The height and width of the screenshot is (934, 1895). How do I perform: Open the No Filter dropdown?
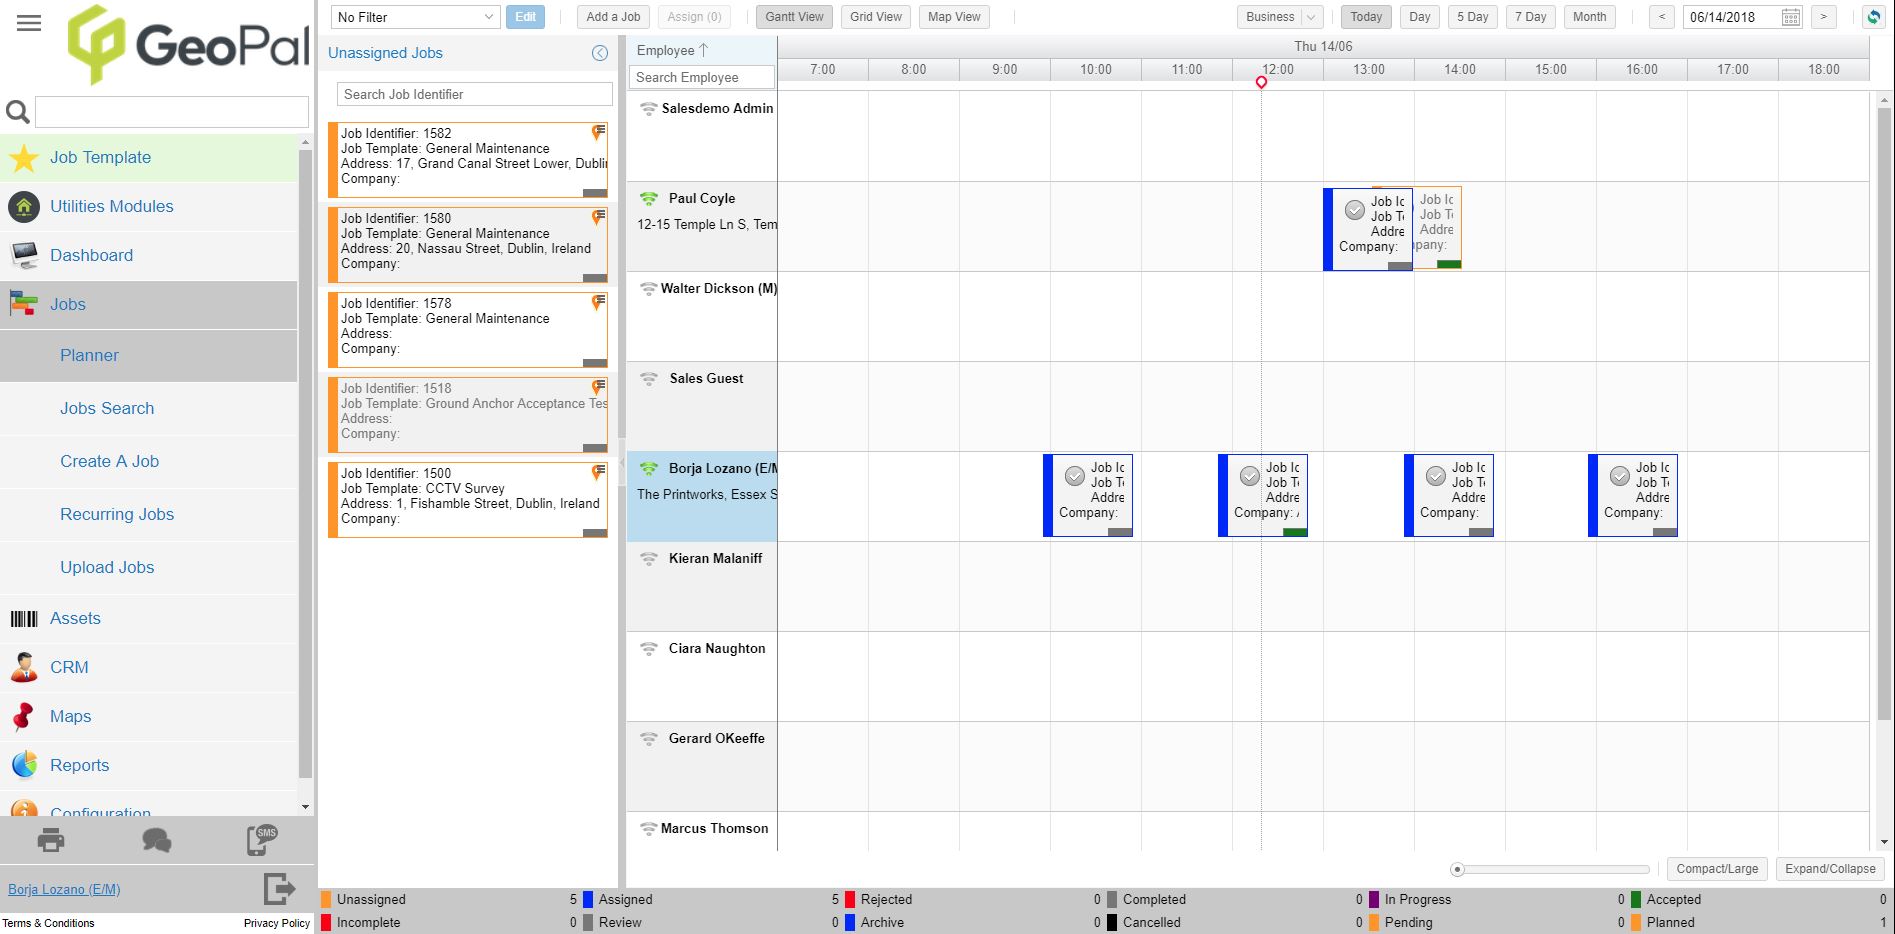tap(415, 16)
